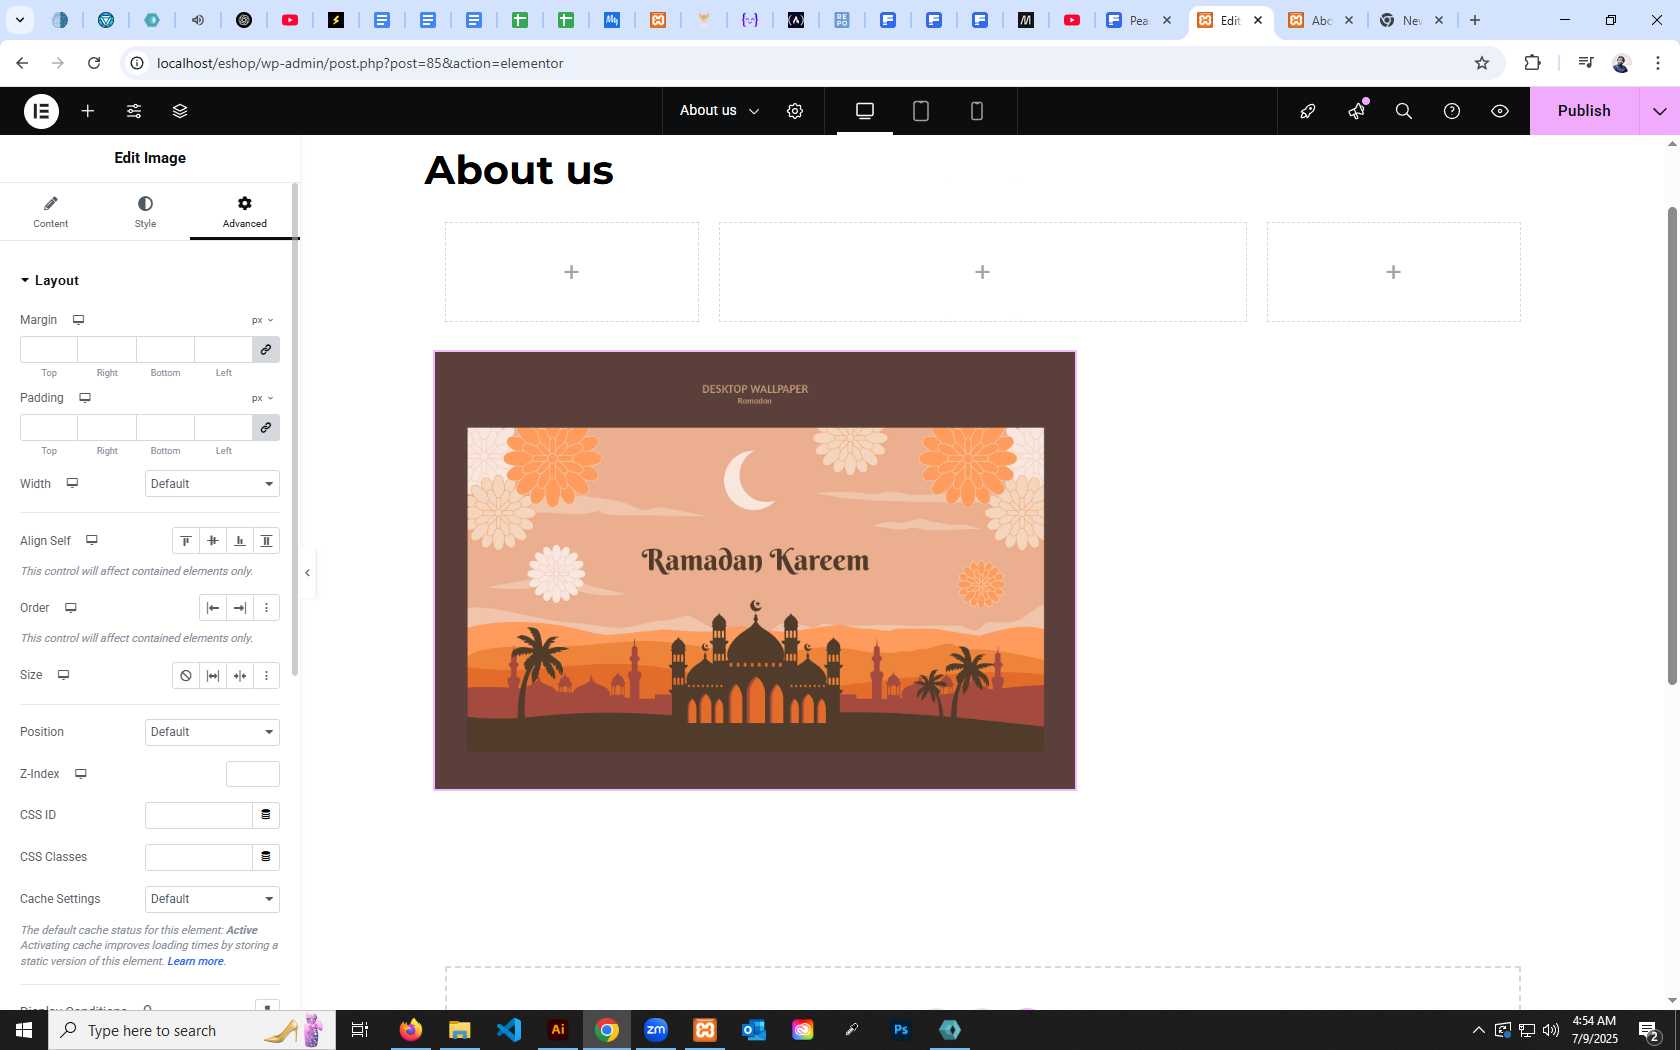The height and width of the screenshot is (1050, 1680).
Task: Set Align Self to Center
Action: pos(213,541)
